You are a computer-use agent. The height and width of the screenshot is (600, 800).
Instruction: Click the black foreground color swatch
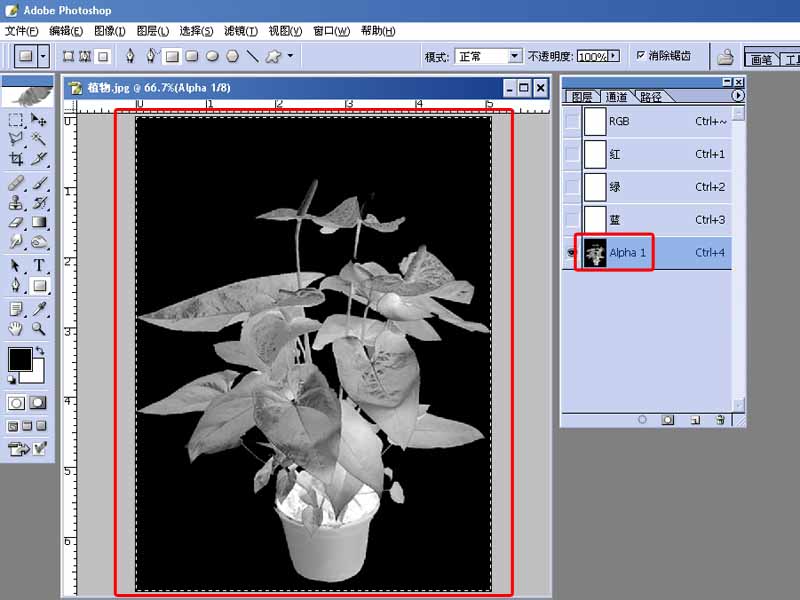click(20, 359)
